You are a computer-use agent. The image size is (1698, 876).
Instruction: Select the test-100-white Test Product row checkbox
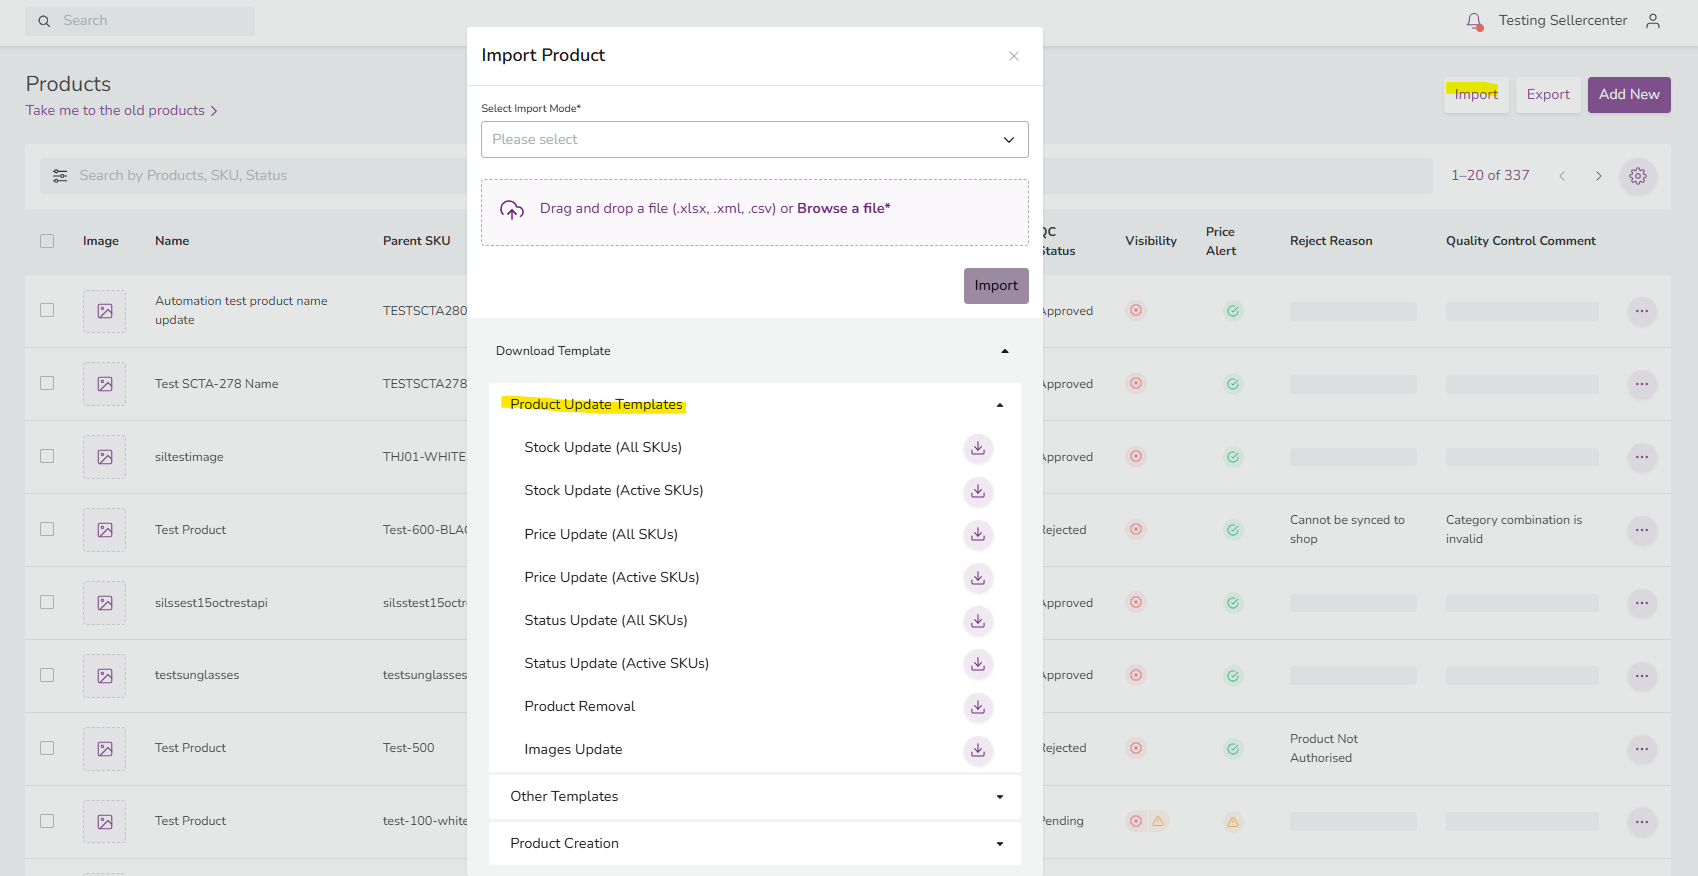[x=47, y=821]
